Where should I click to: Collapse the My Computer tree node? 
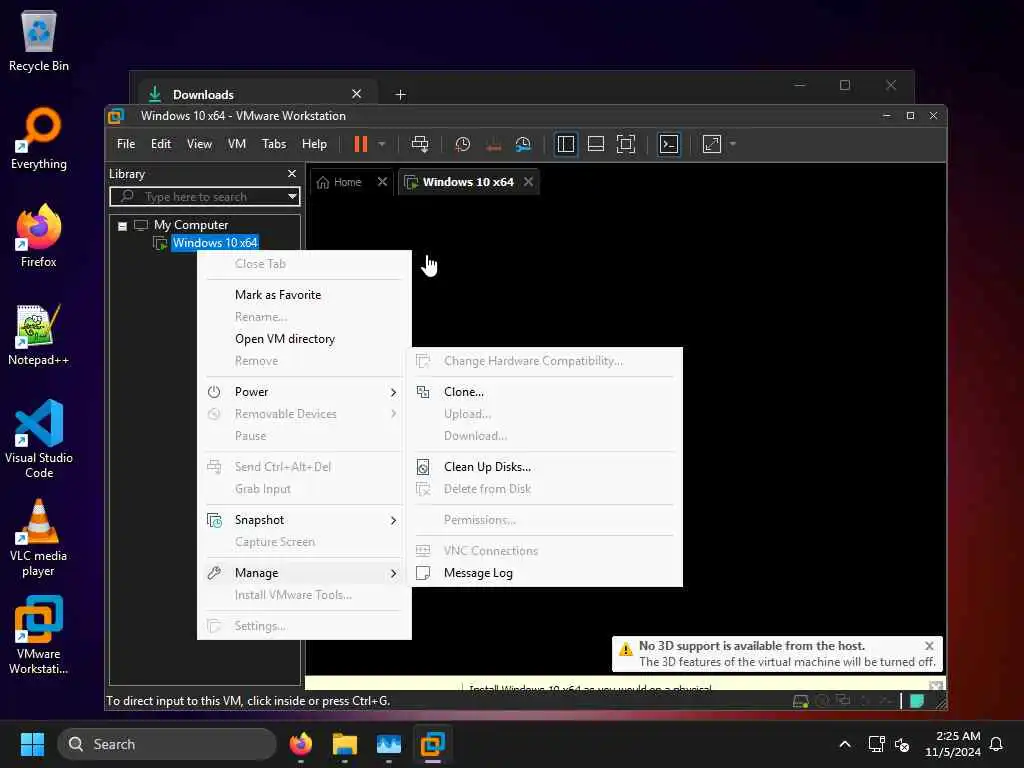(x=122, y=226)
